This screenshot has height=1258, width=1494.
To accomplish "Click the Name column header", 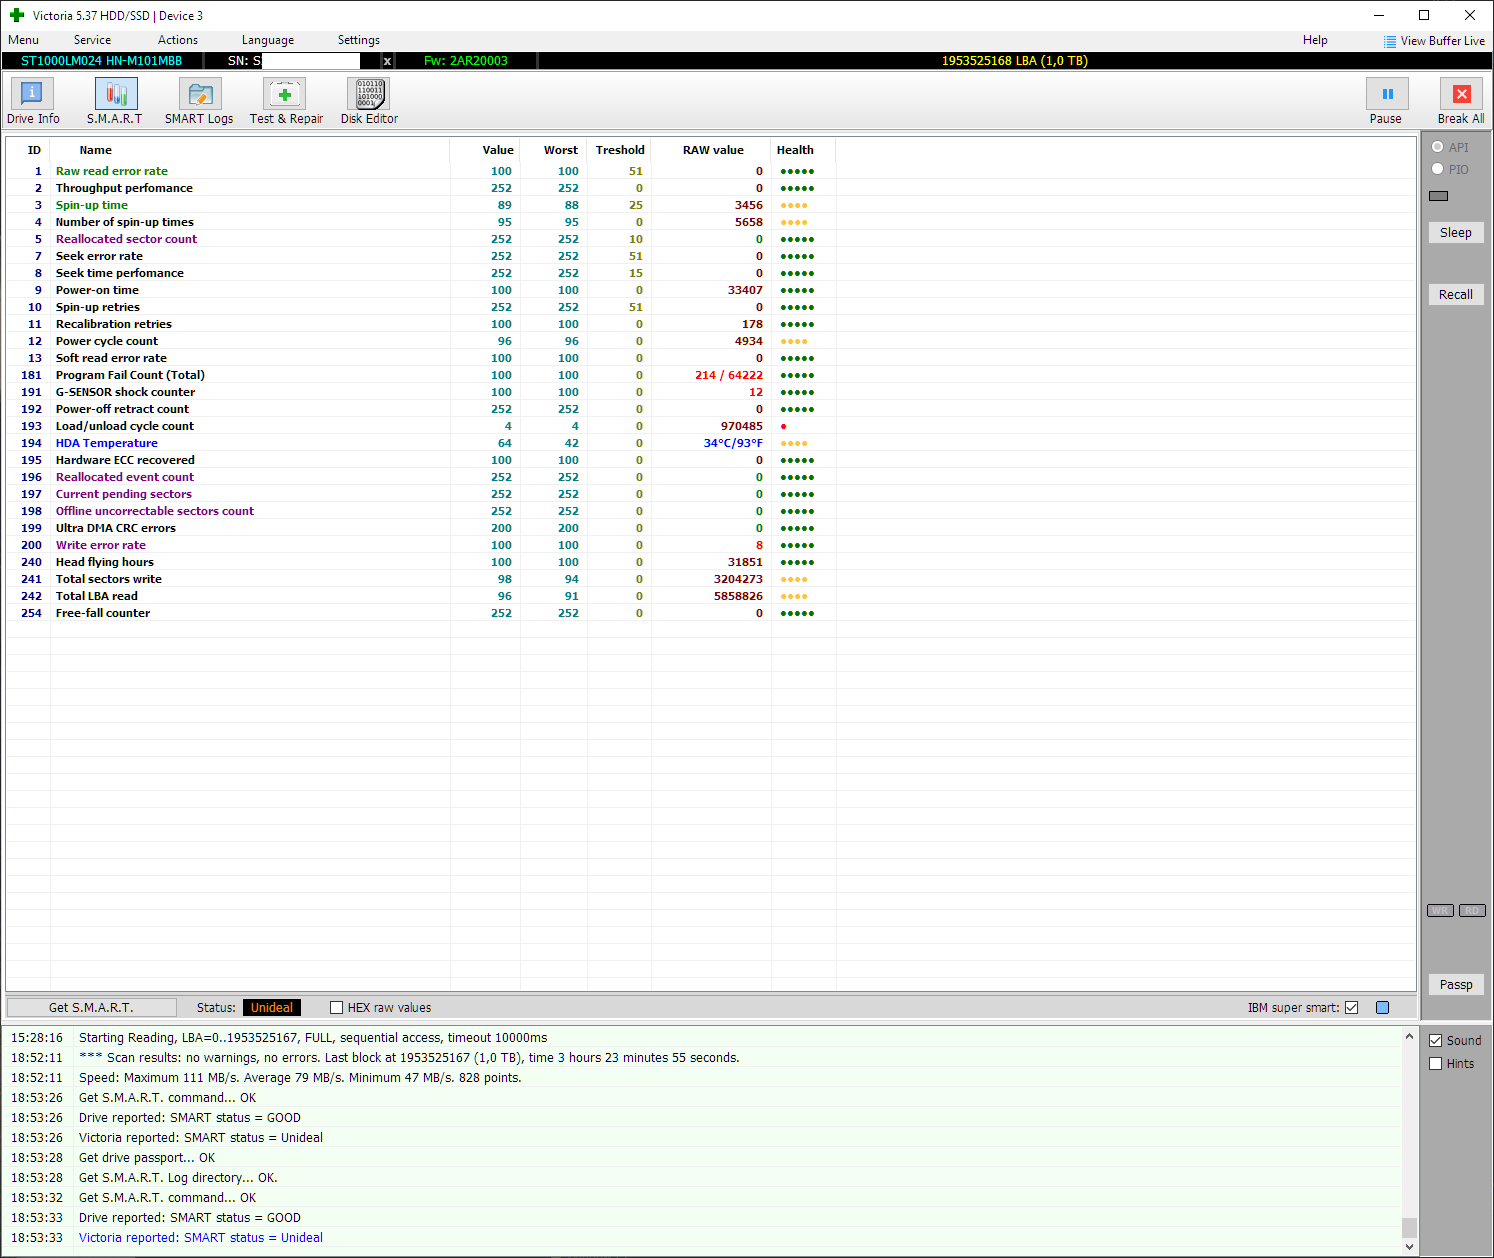I will [96, 150].
